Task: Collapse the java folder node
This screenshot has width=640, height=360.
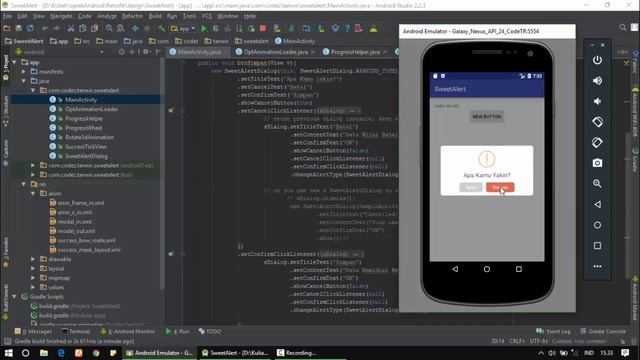Action: (x=24, y=81)
